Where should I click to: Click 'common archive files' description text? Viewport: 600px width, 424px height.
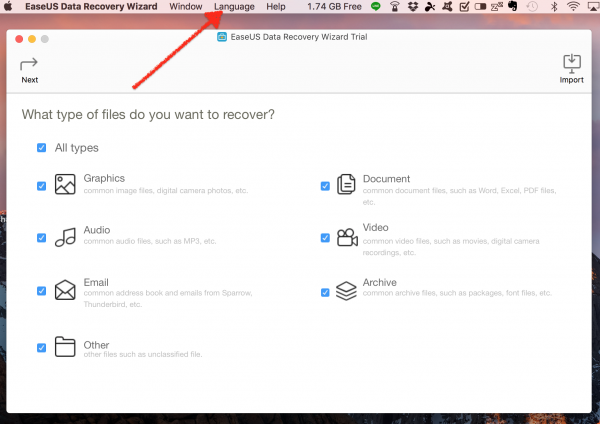click(457, 293)
